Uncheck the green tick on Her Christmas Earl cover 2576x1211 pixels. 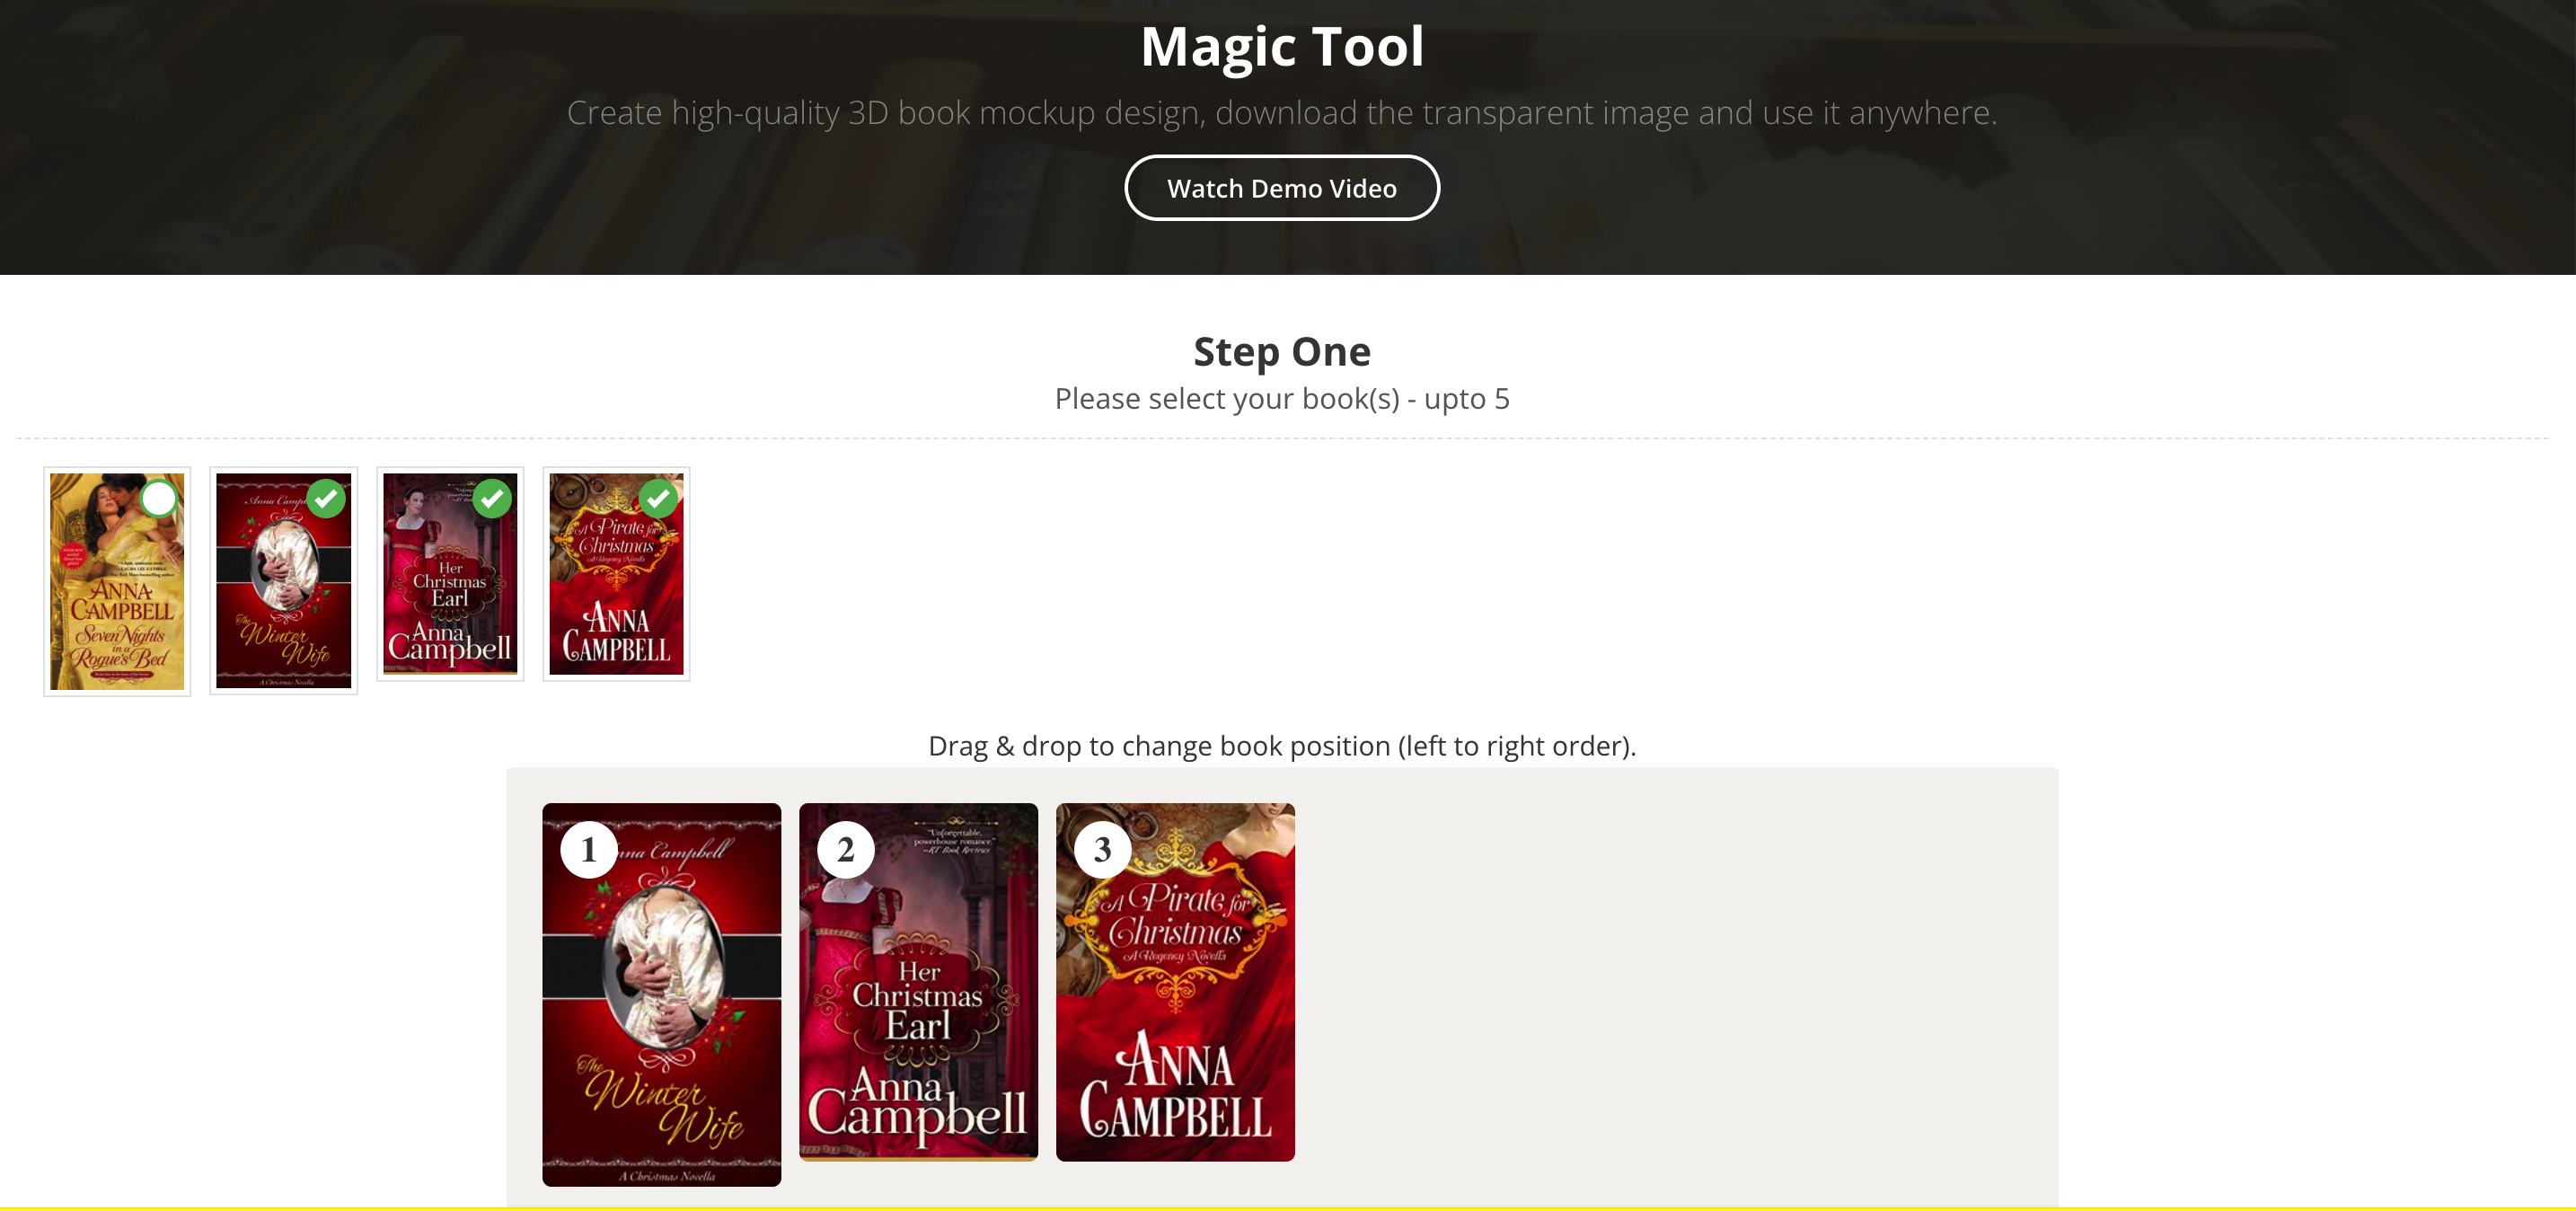pyautogui.click(x=492, y=499)
